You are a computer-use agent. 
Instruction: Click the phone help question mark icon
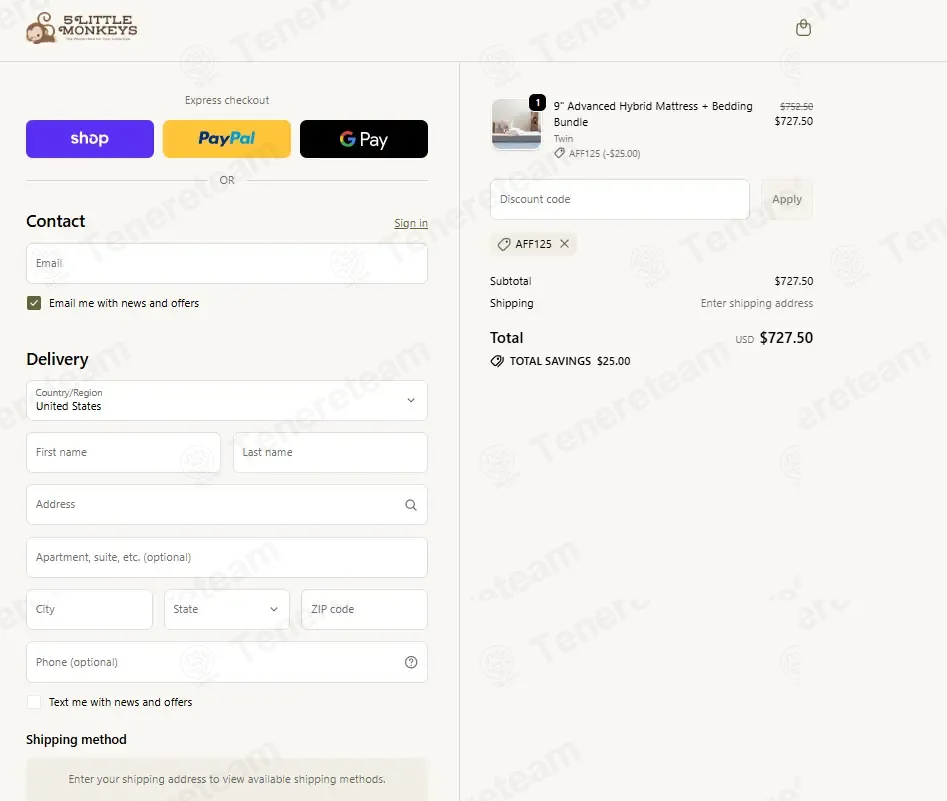(411, 663)
